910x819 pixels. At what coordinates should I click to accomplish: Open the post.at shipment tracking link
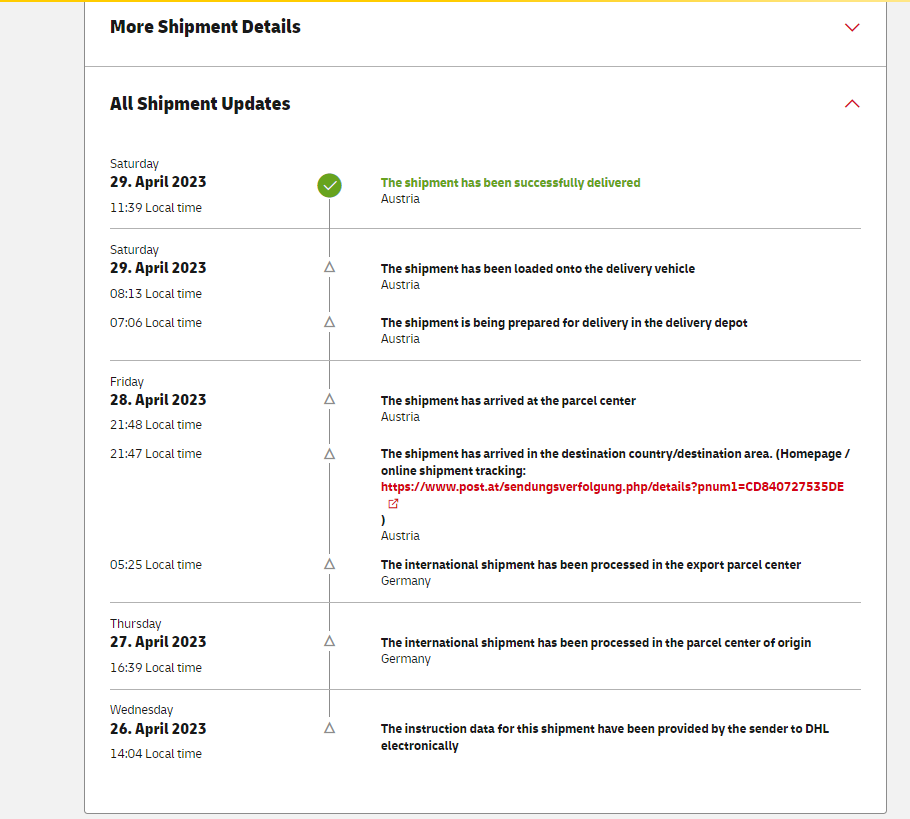(612, 487)
